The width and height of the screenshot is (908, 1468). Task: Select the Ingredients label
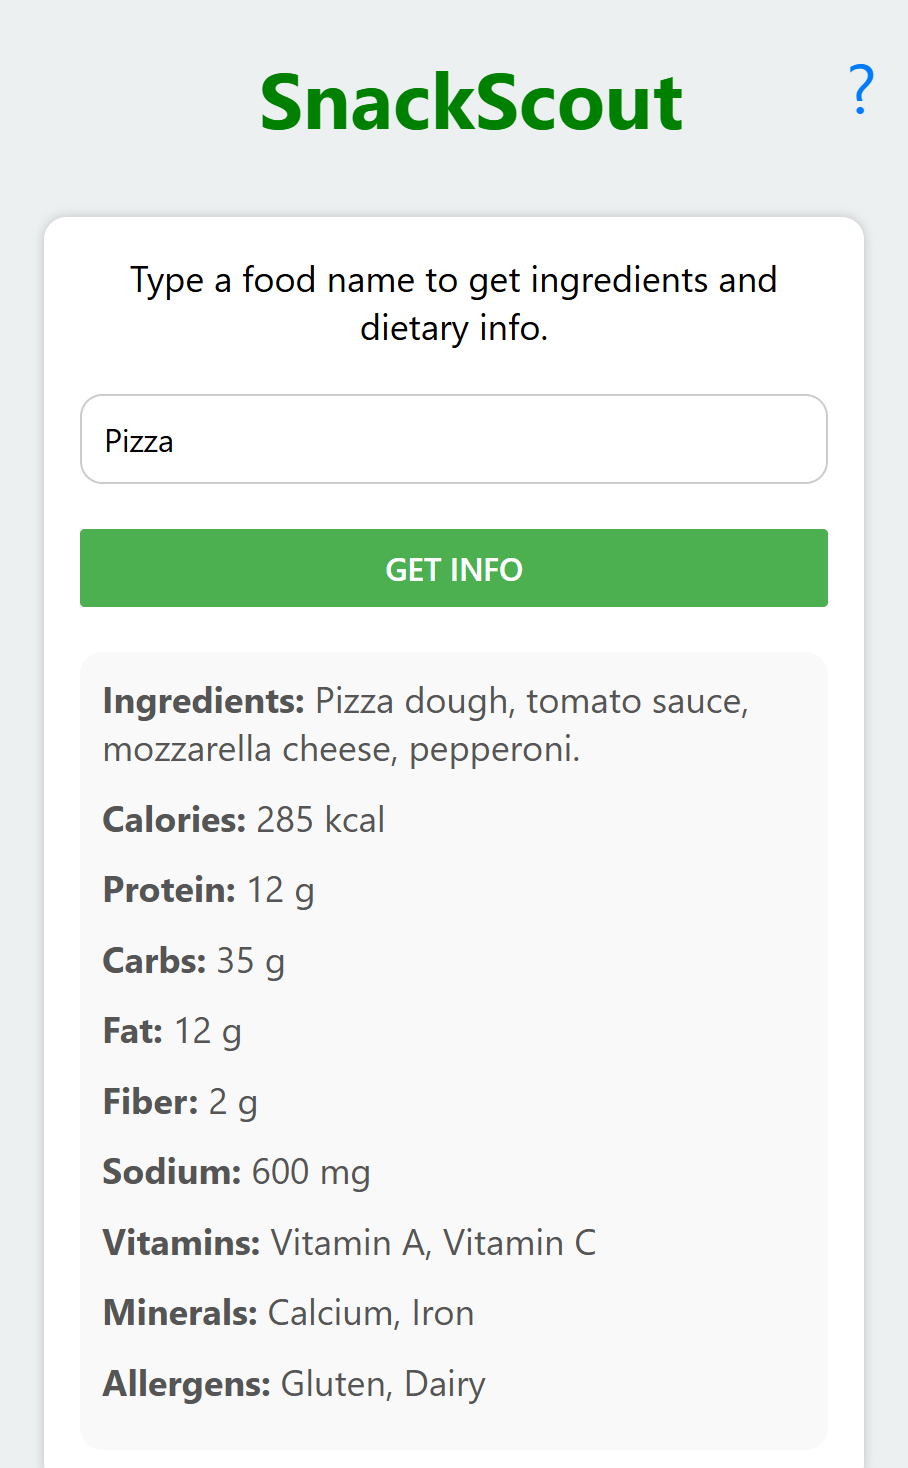click(x=203, y=701)
